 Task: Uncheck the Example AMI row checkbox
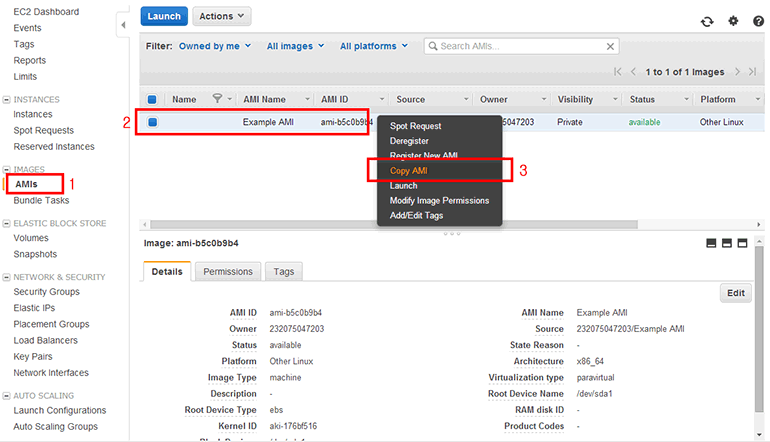[153, 122]
